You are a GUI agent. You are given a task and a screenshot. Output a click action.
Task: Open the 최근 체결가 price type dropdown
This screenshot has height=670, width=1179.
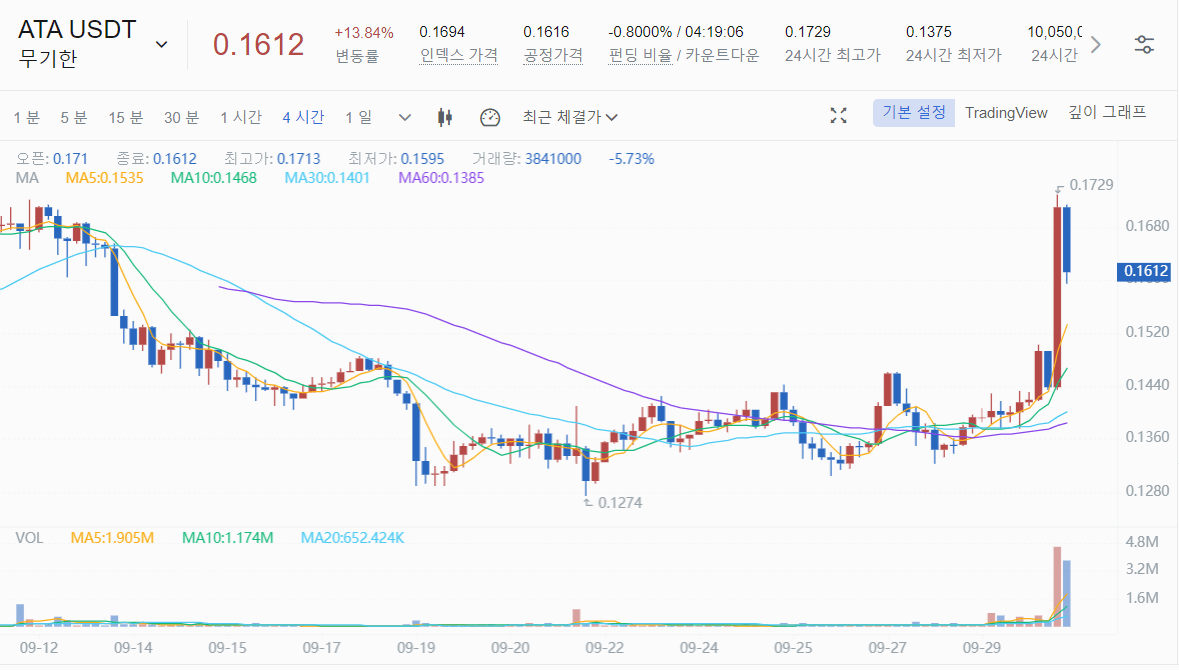[570, 117]
